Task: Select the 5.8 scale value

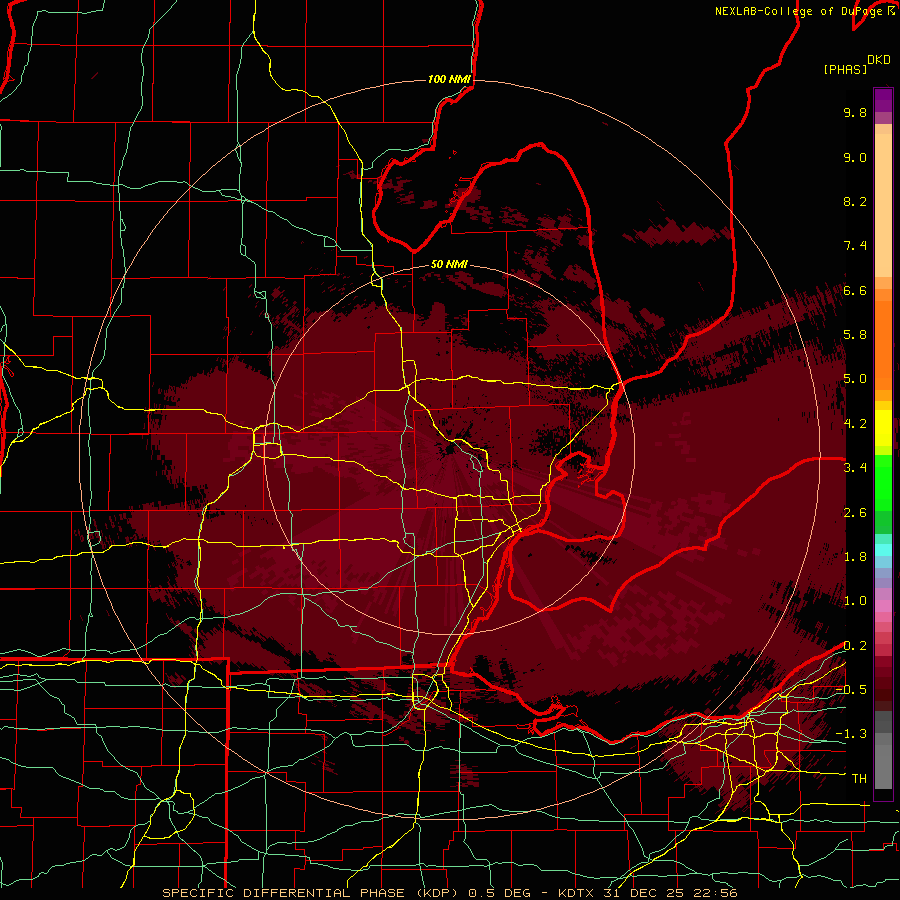Action: (x=855, y=335)
